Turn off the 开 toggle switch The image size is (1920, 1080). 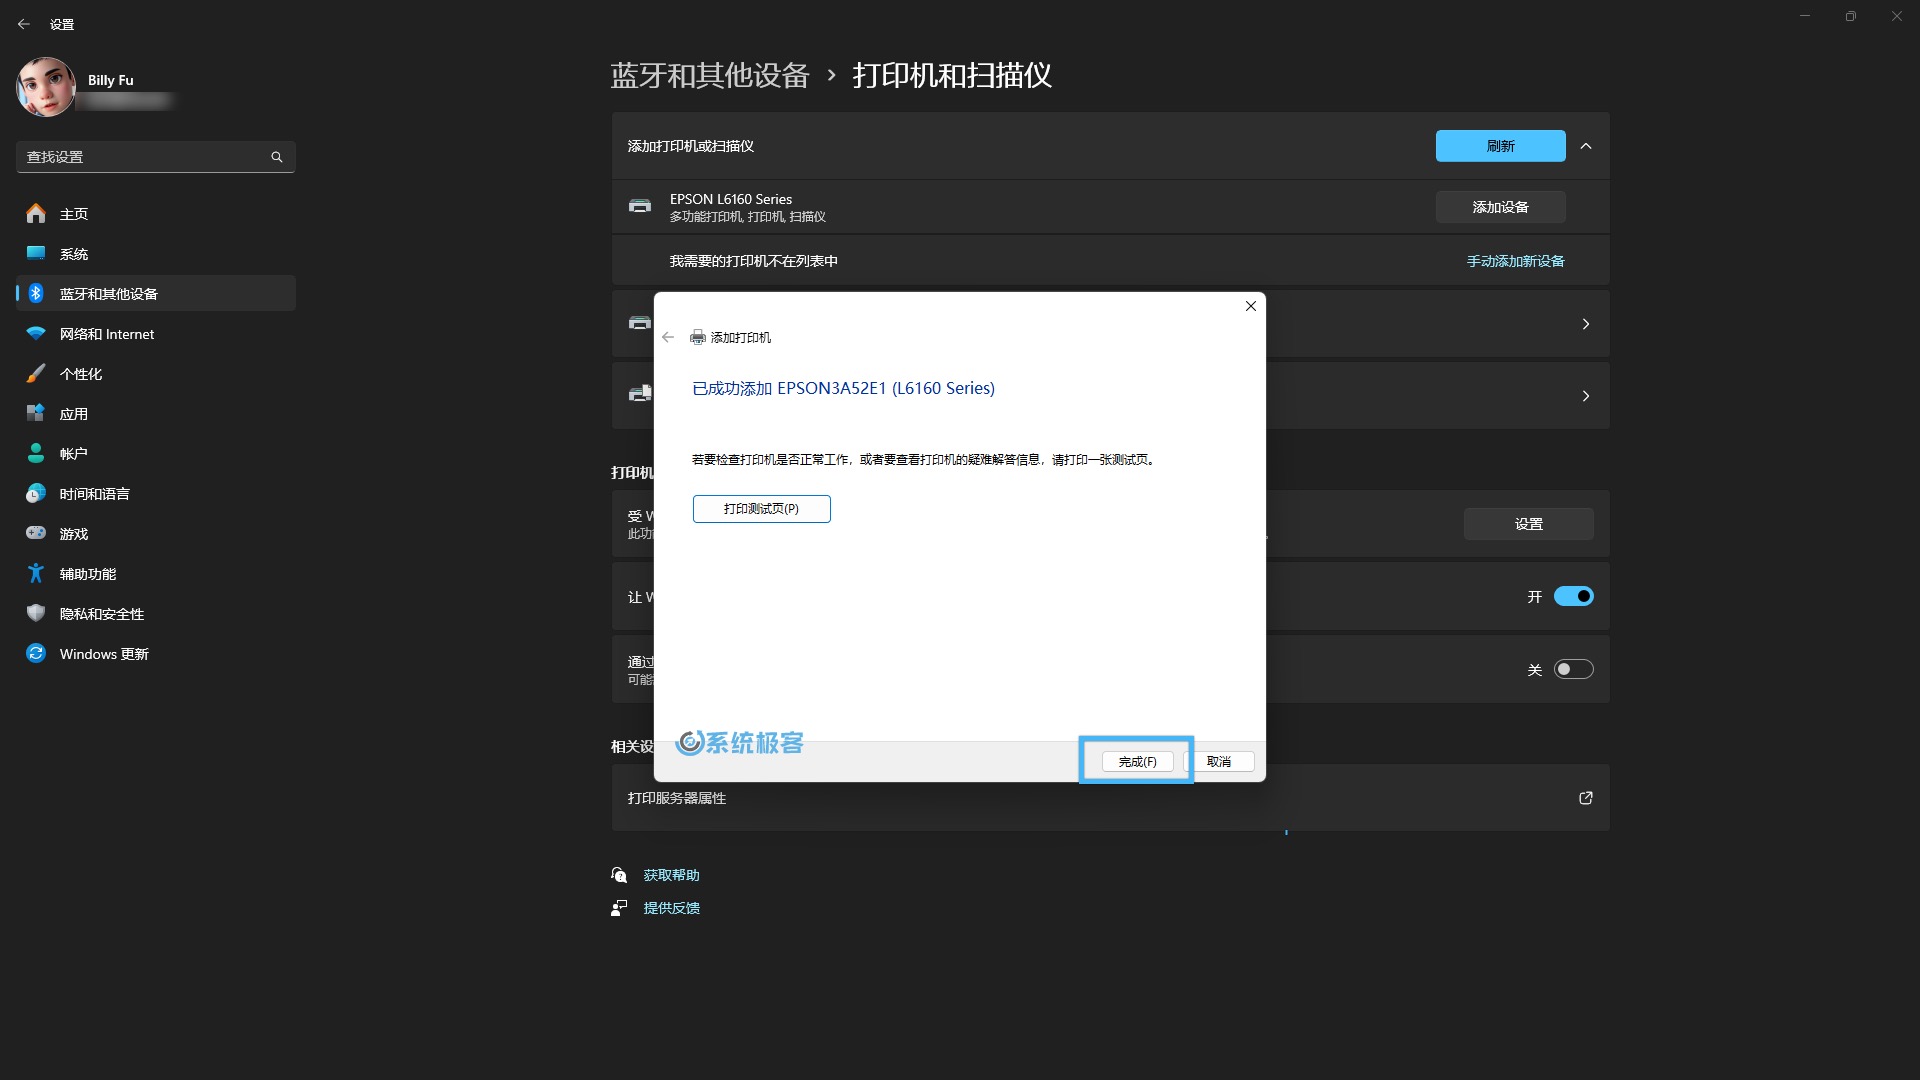1573,596
